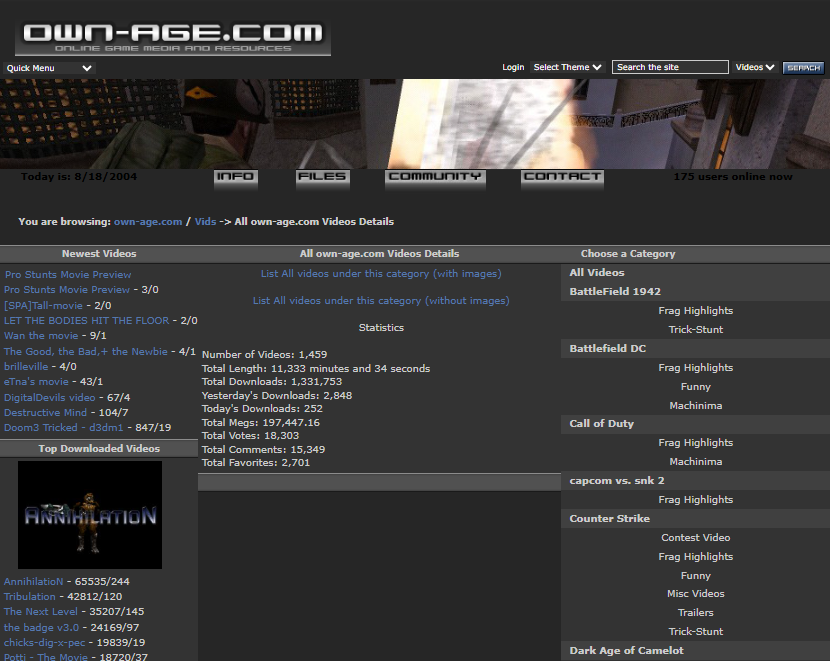This screenshot has width=830, height=661.
Task: Select Trick-Stunt under Counter Strike
Action: 696,632
